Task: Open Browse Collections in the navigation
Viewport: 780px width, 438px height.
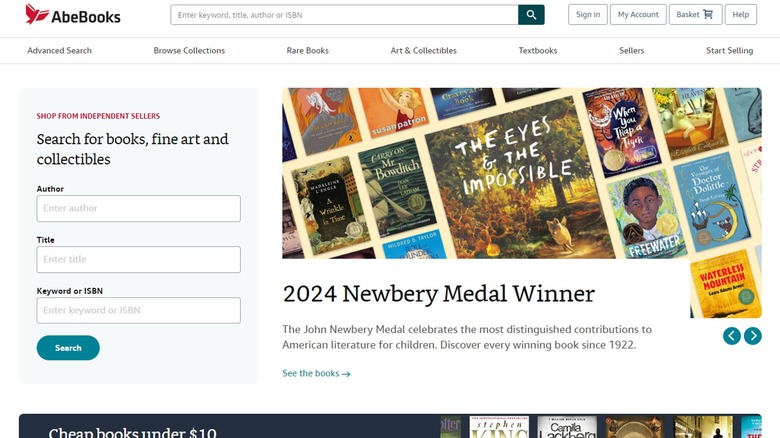Action: pyautogui.click(x=189, y=51)
